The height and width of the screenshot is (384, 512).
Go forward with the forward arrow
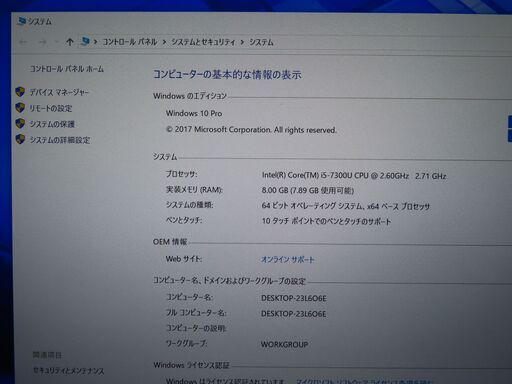click(42, 42)
